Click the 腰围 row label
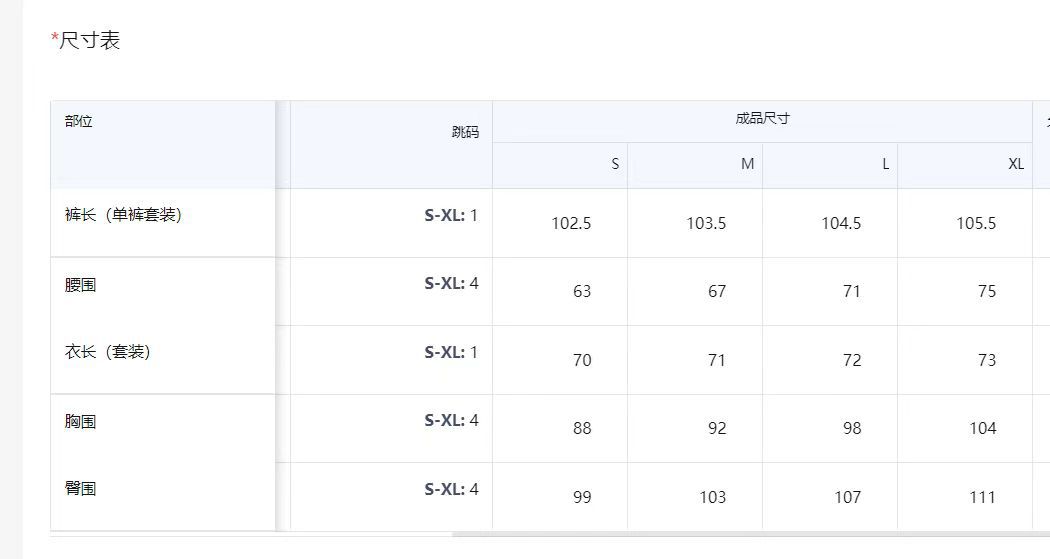This screenshot has height=559, width=1050. [81, 285]
